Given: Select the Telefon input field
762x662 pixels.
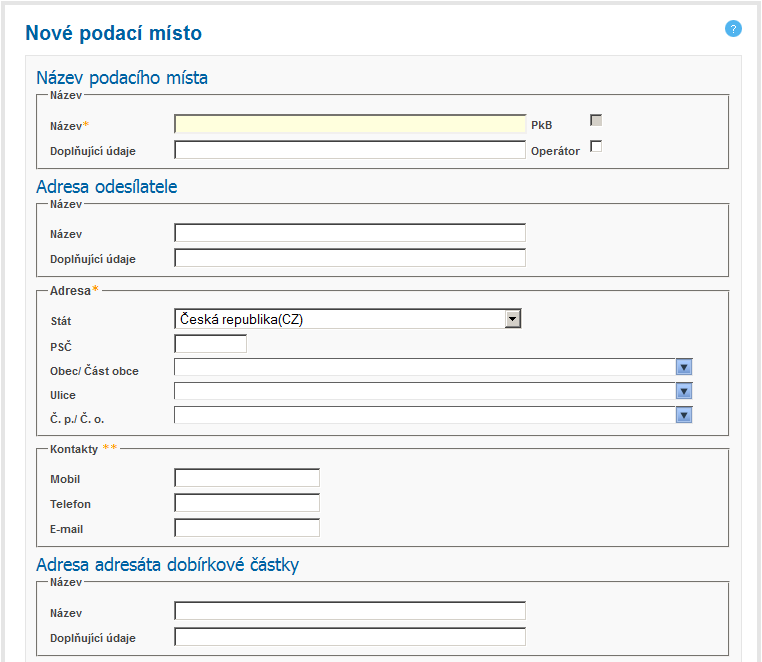Looking at the screenshot, I should (x=247, y=503).
